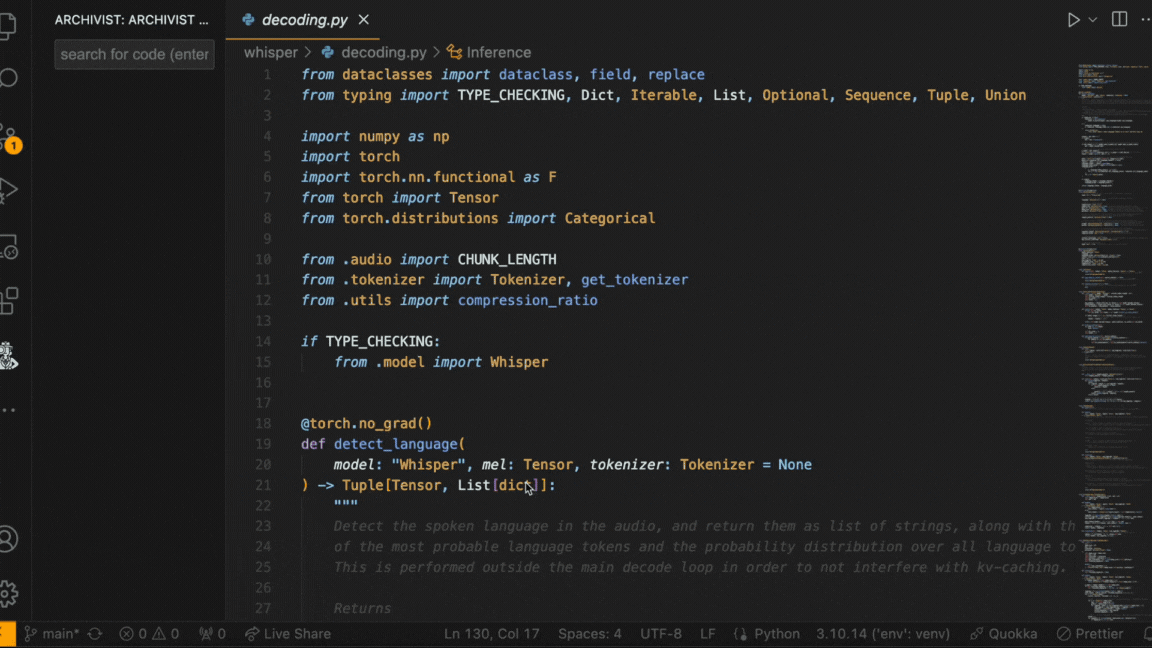Image resolution: width=1152 pixels, height=648 pixels.
Task: Change file encoding UTF-8
Action: (x=660, y=633)
